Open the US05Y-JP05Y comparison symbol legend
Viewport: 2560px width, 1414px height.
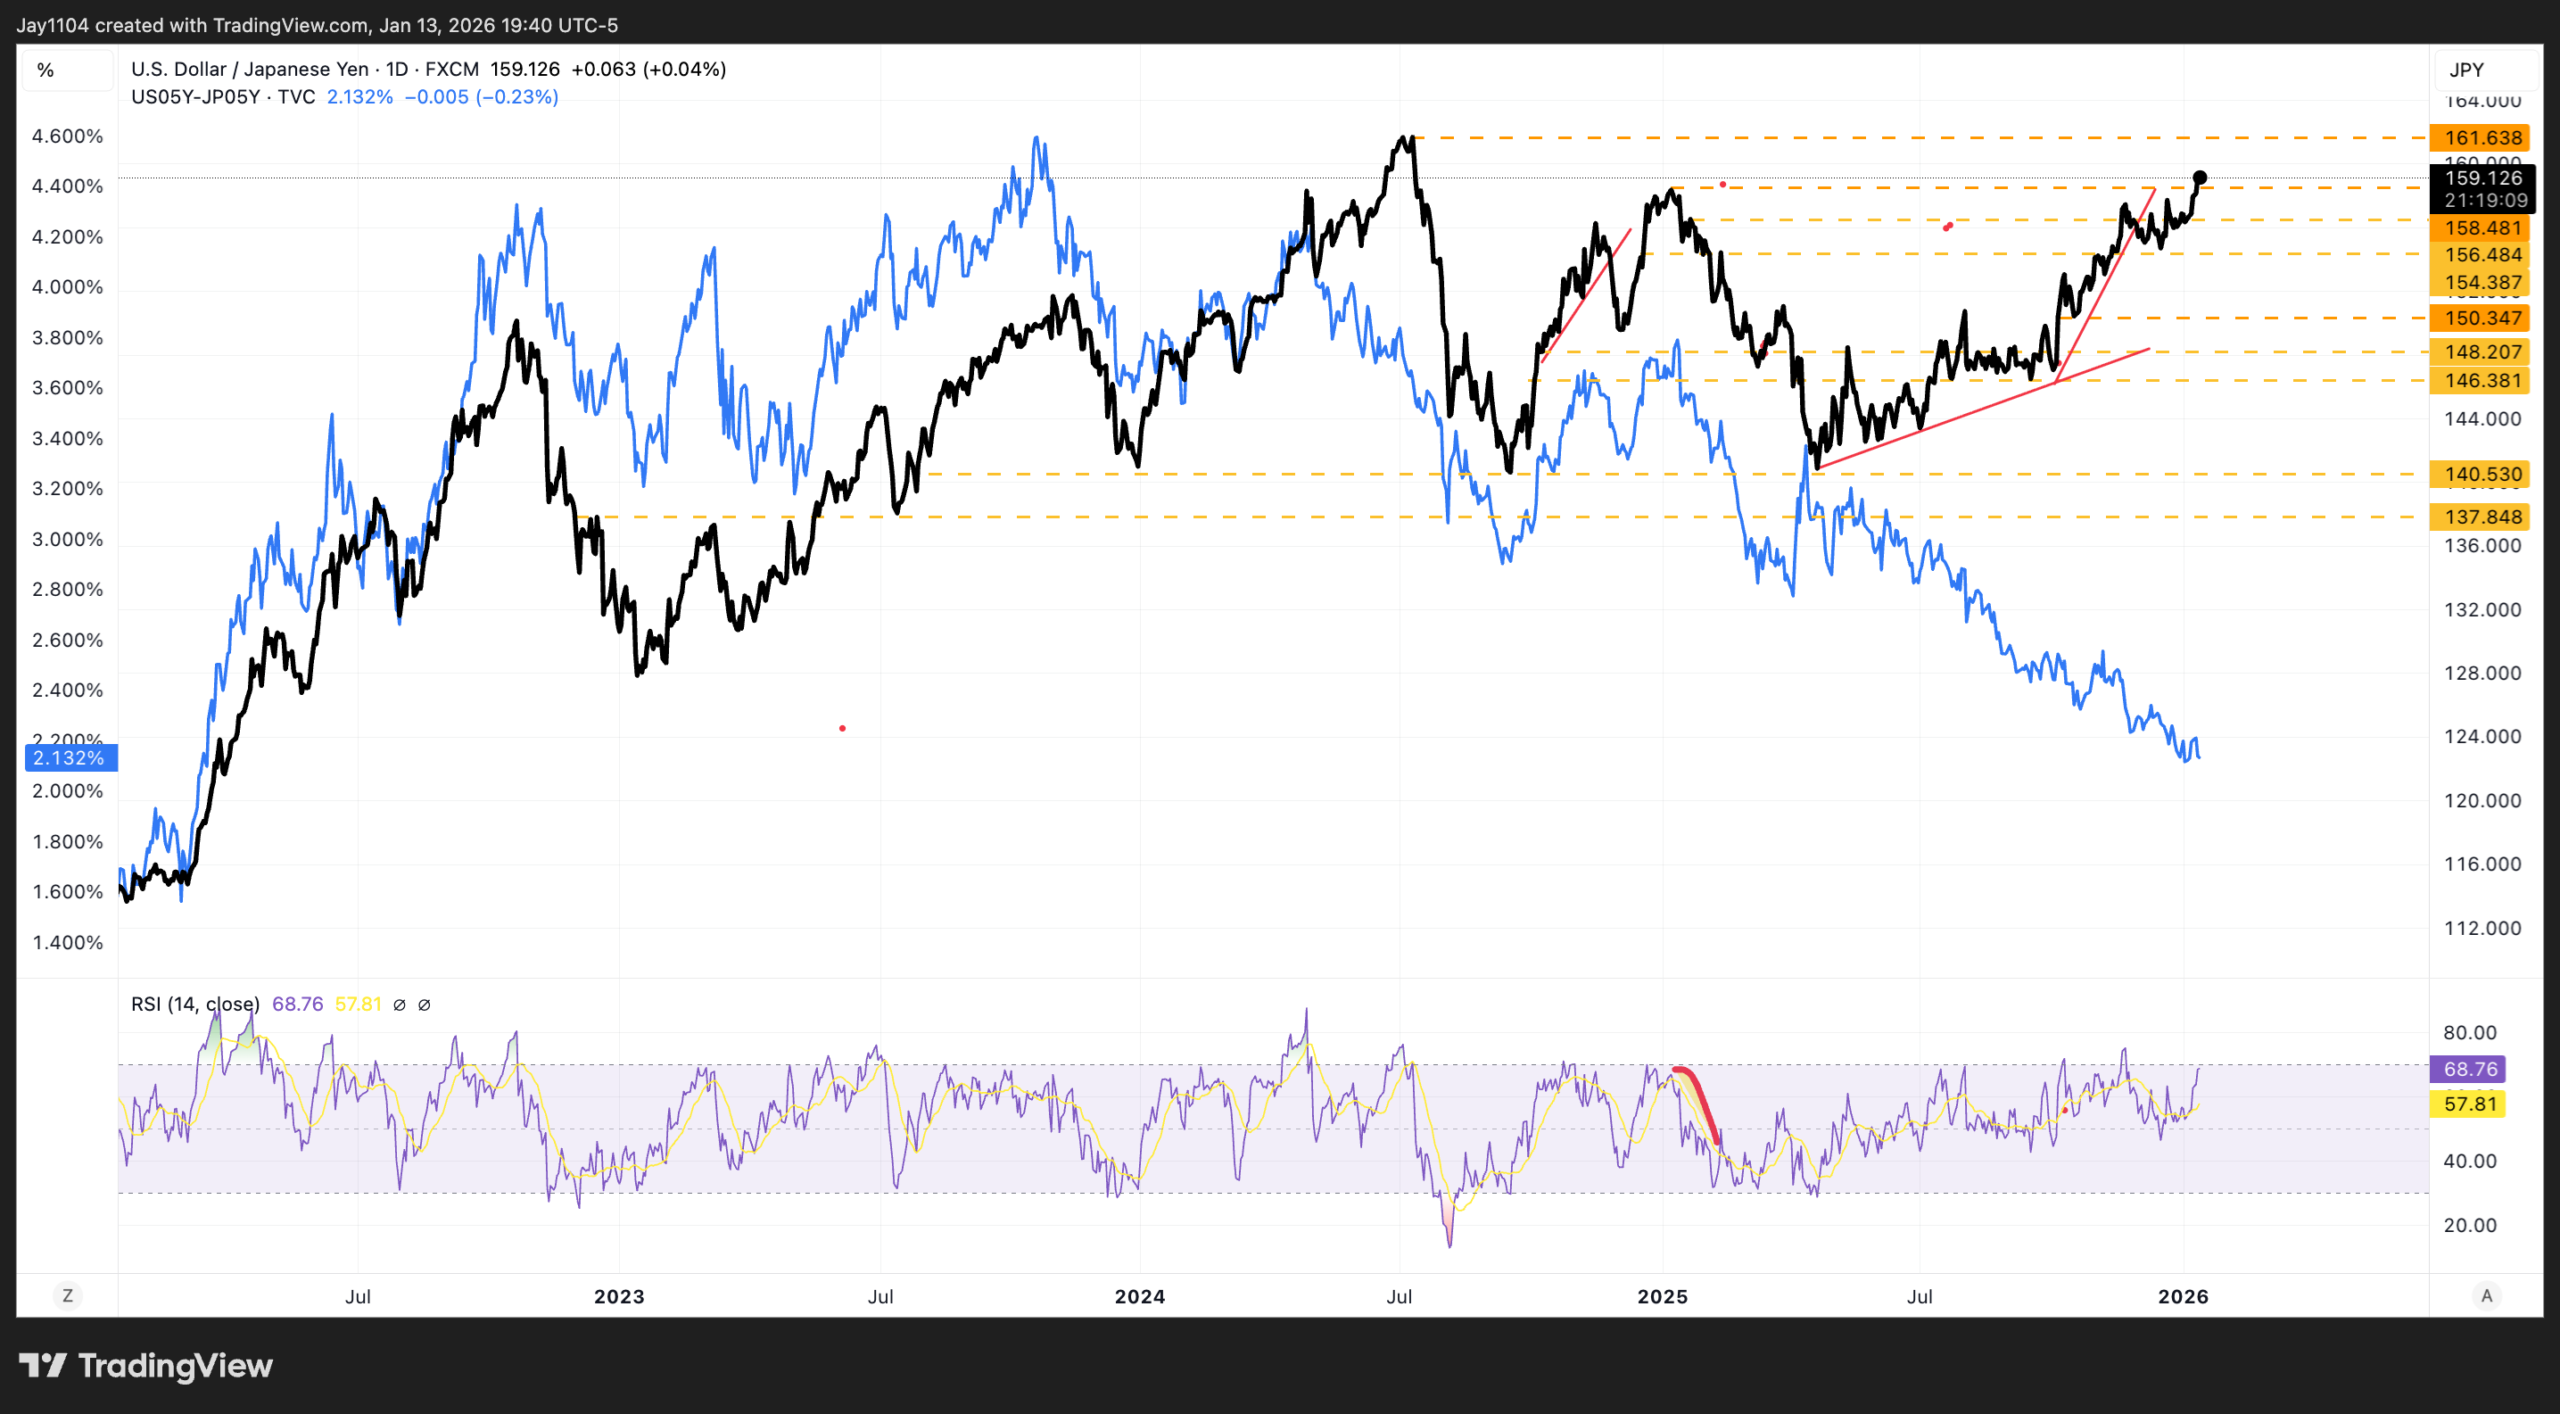(196, 97)
